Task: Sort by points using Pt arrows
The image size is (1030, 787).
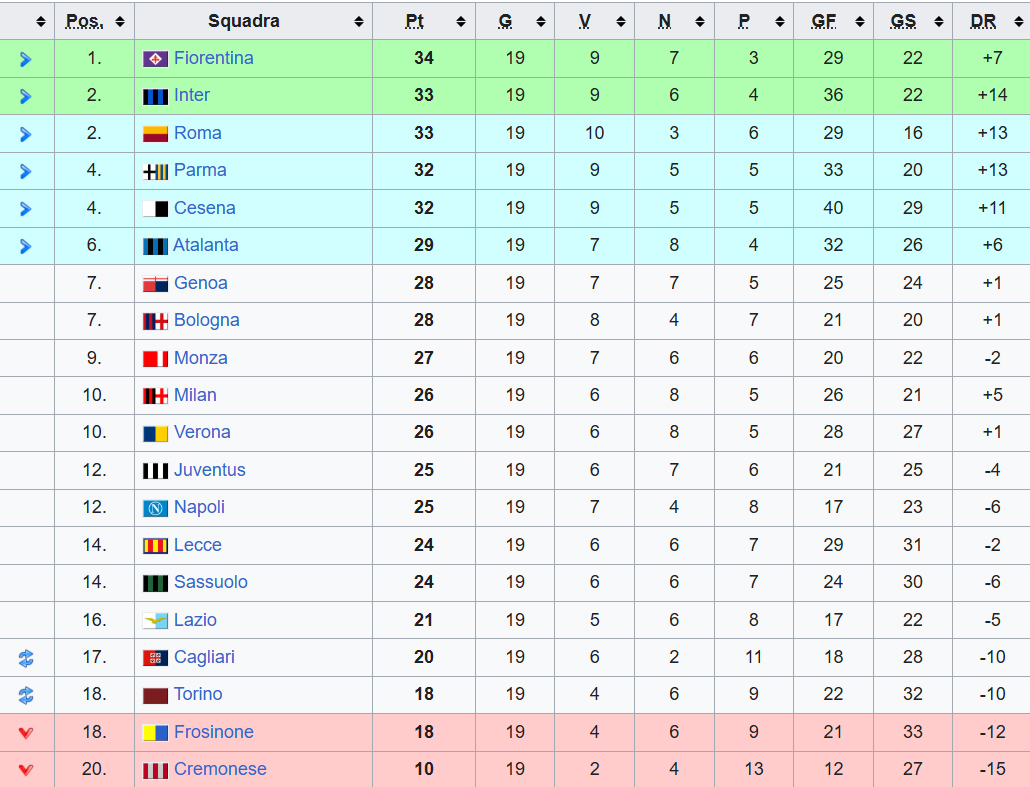Action: coord(460,21)
